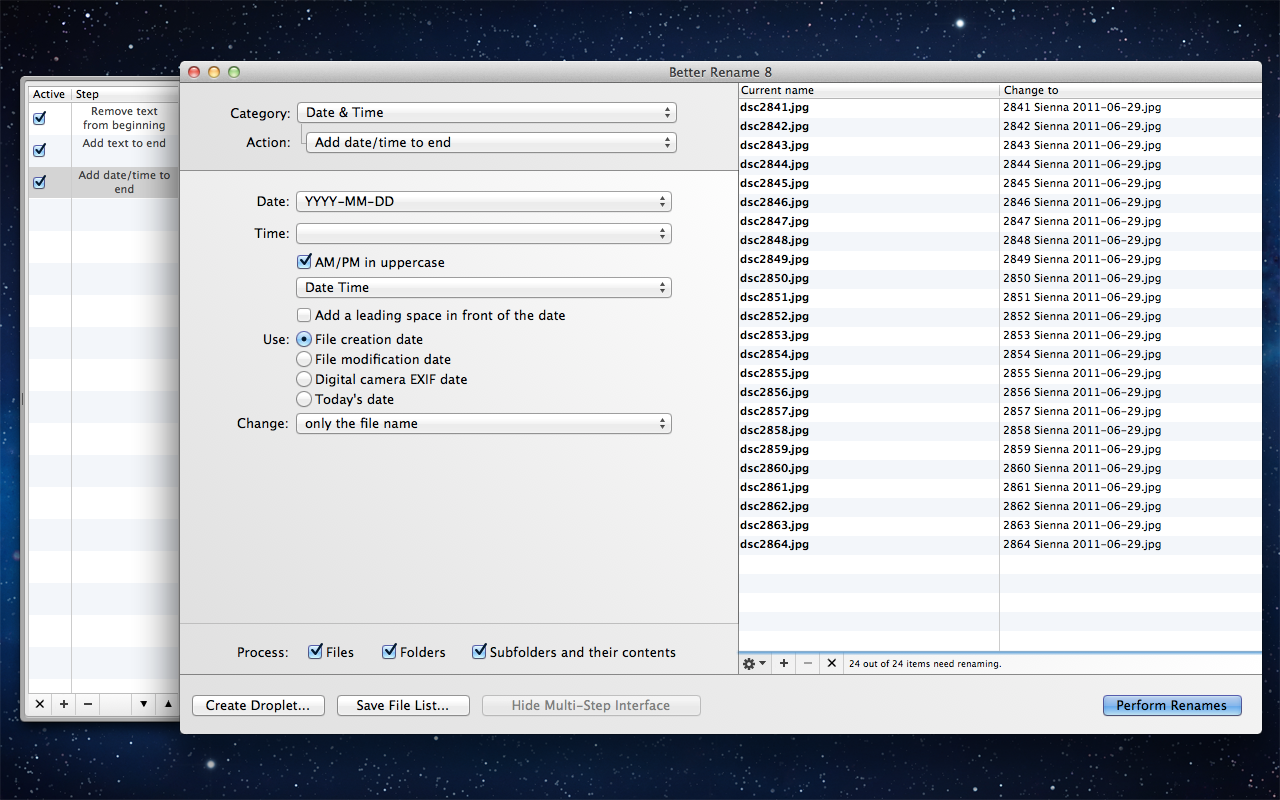Click the Create Droplet button
The width and height of the screenshot is (1280, 800).
[258, 705]
